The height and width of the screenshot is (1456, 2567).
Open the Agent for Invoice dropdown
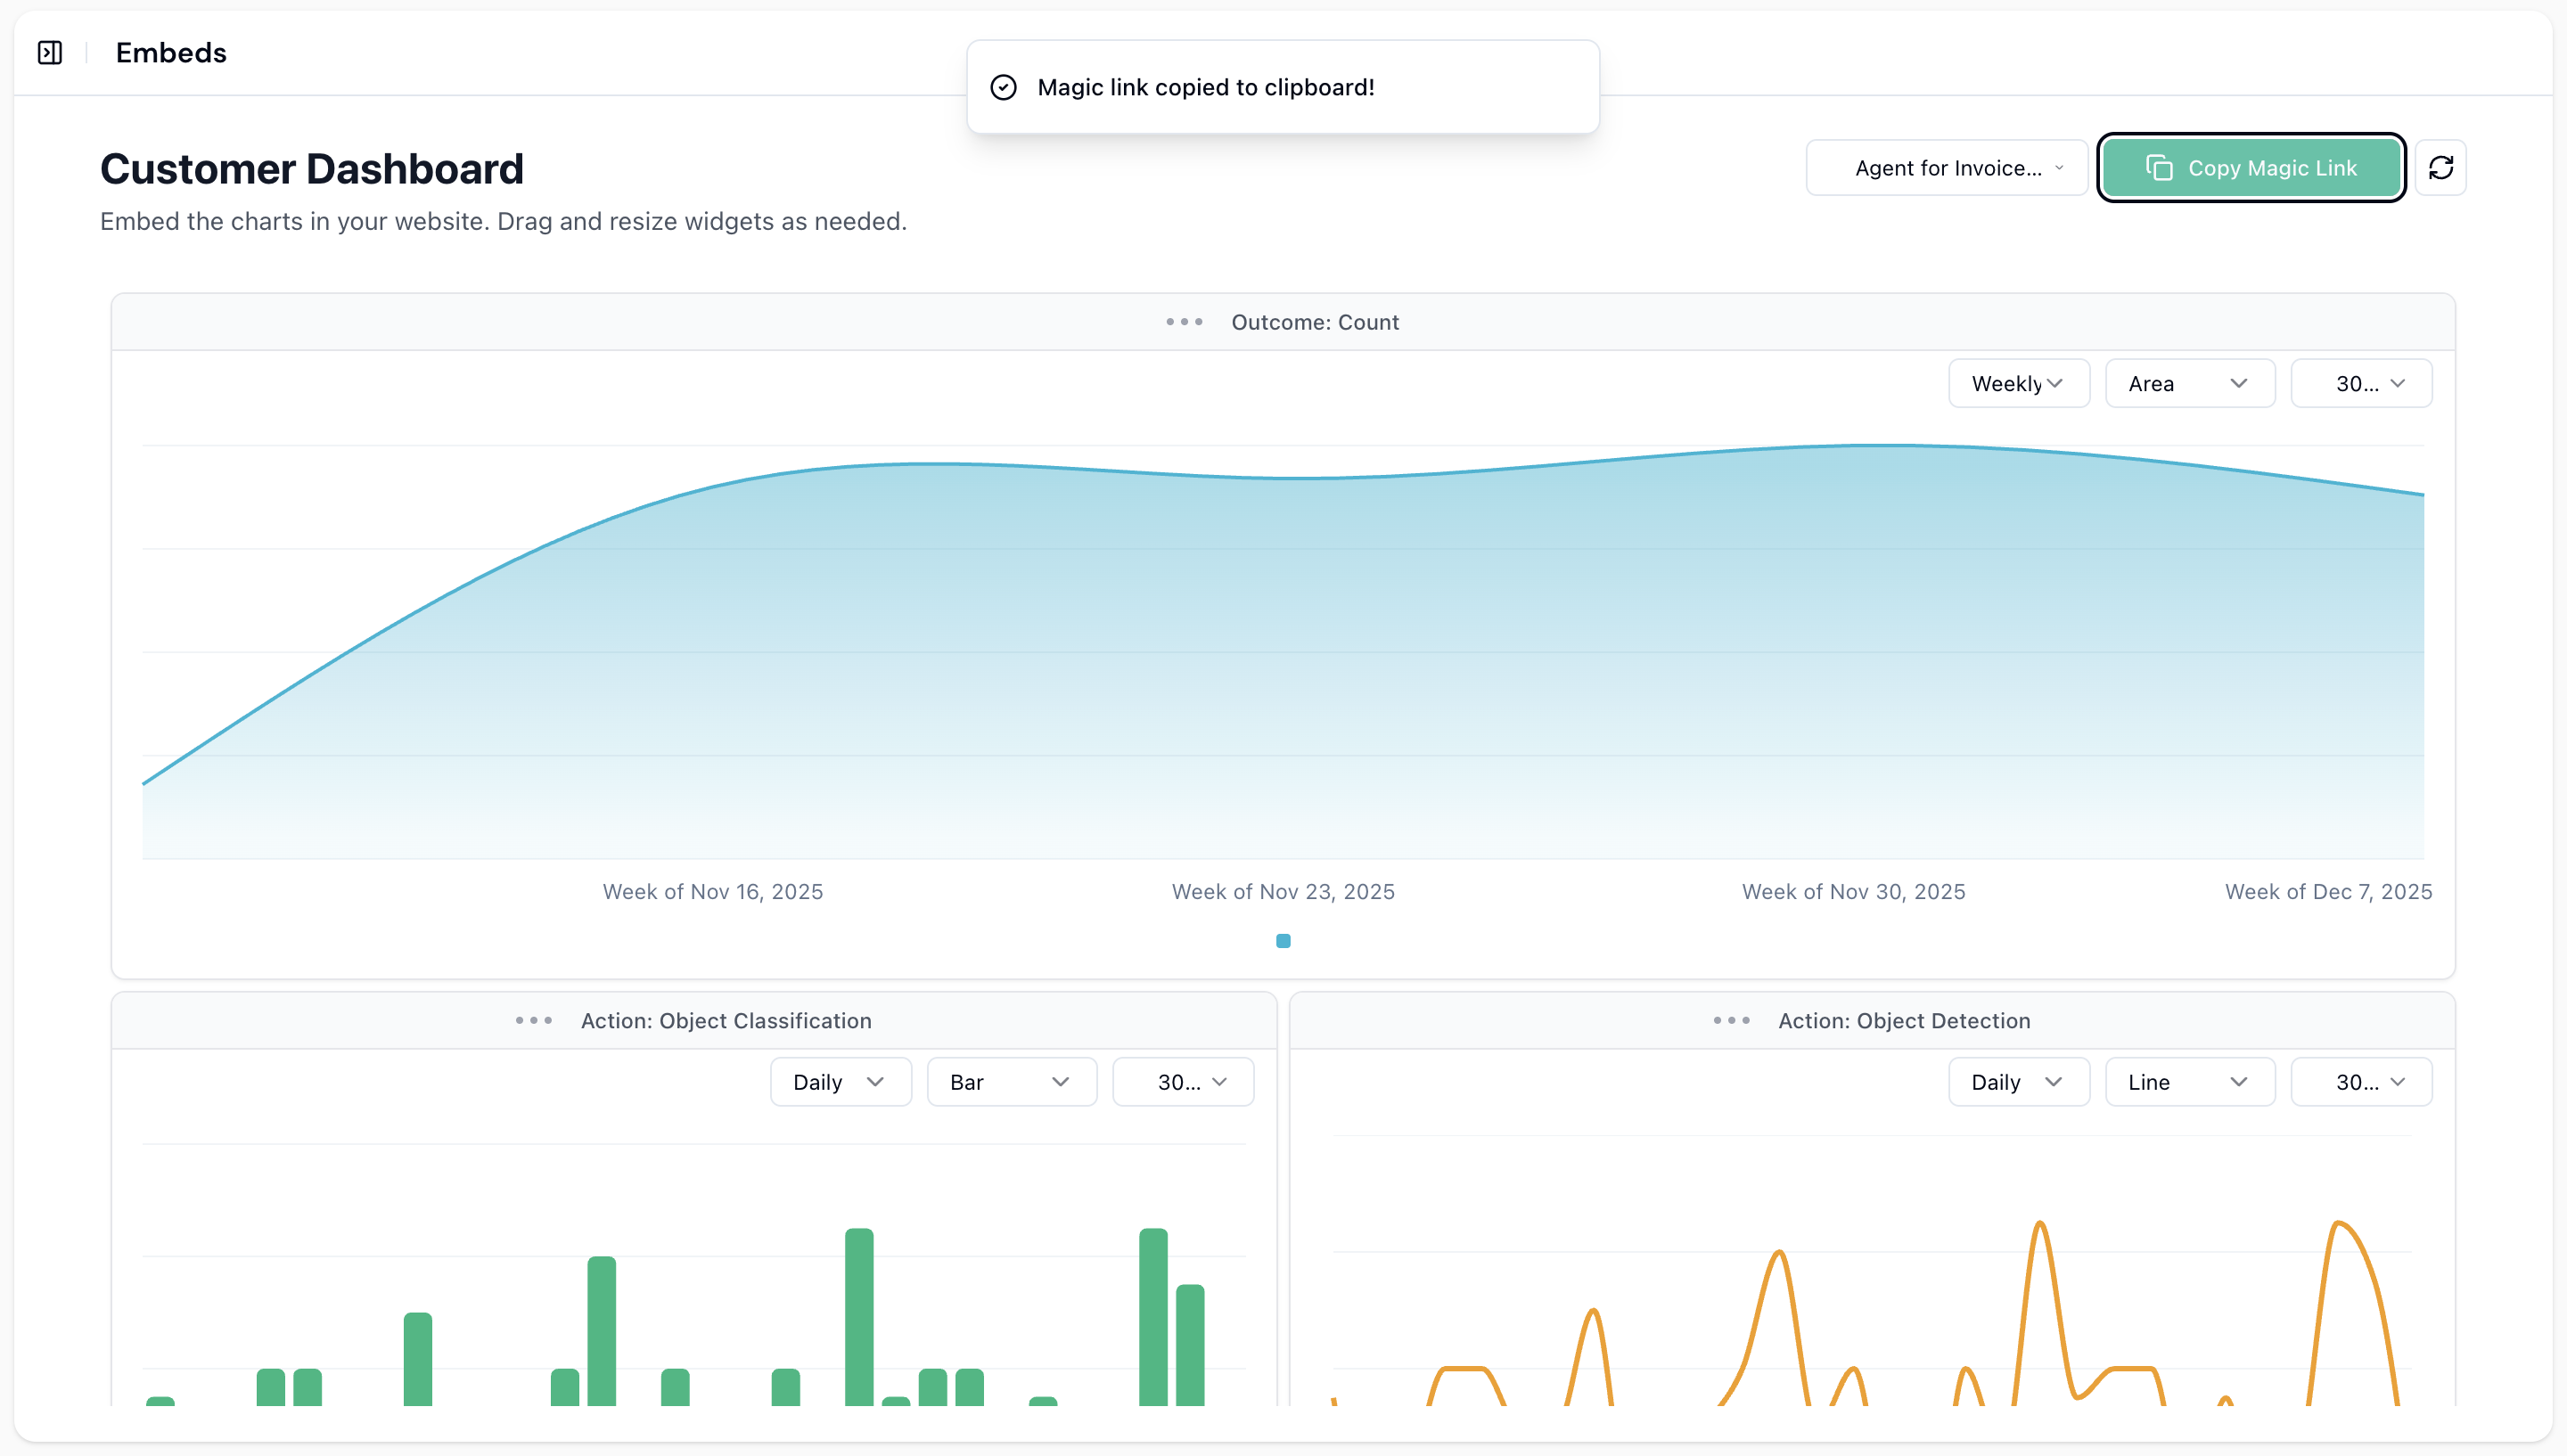pyautogui.click(x=1946, y=168)
